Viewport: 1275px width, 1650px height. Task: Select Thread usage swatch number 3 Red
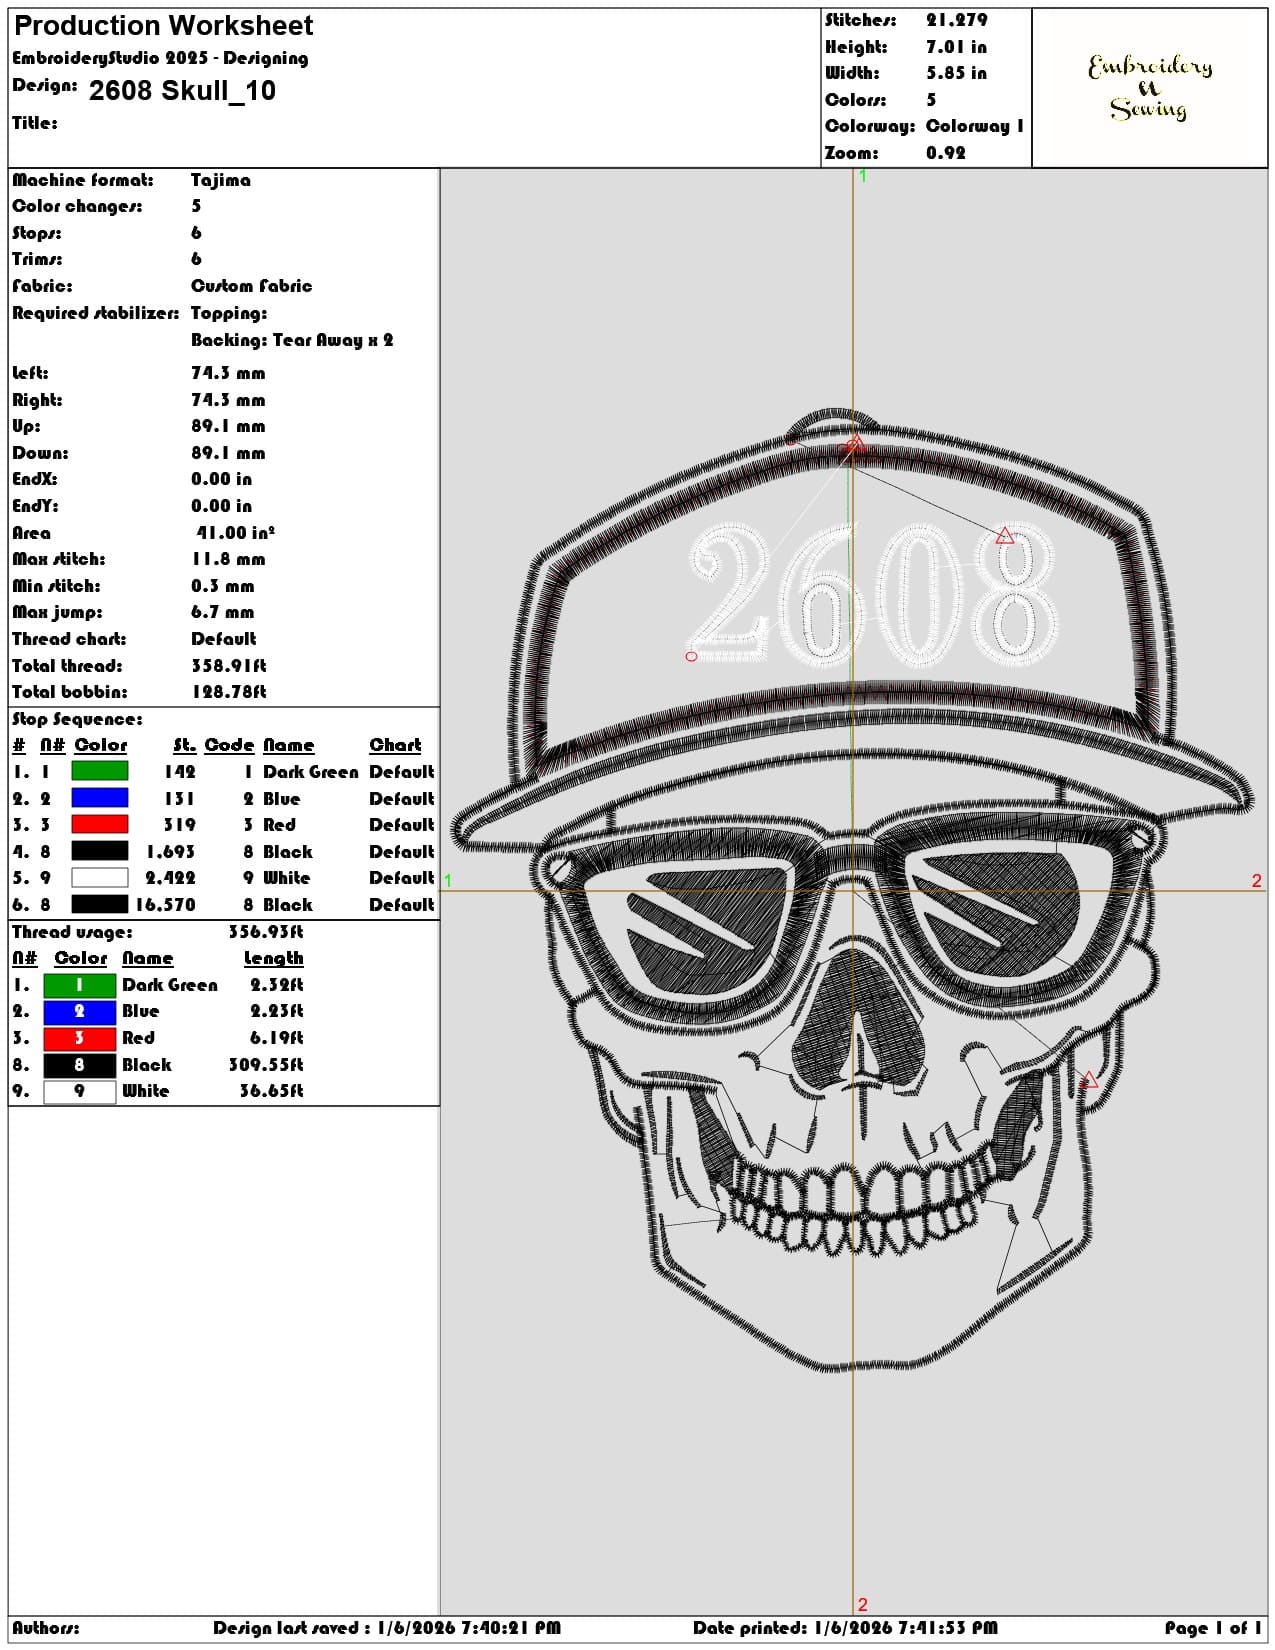(x=79, y=1038)
